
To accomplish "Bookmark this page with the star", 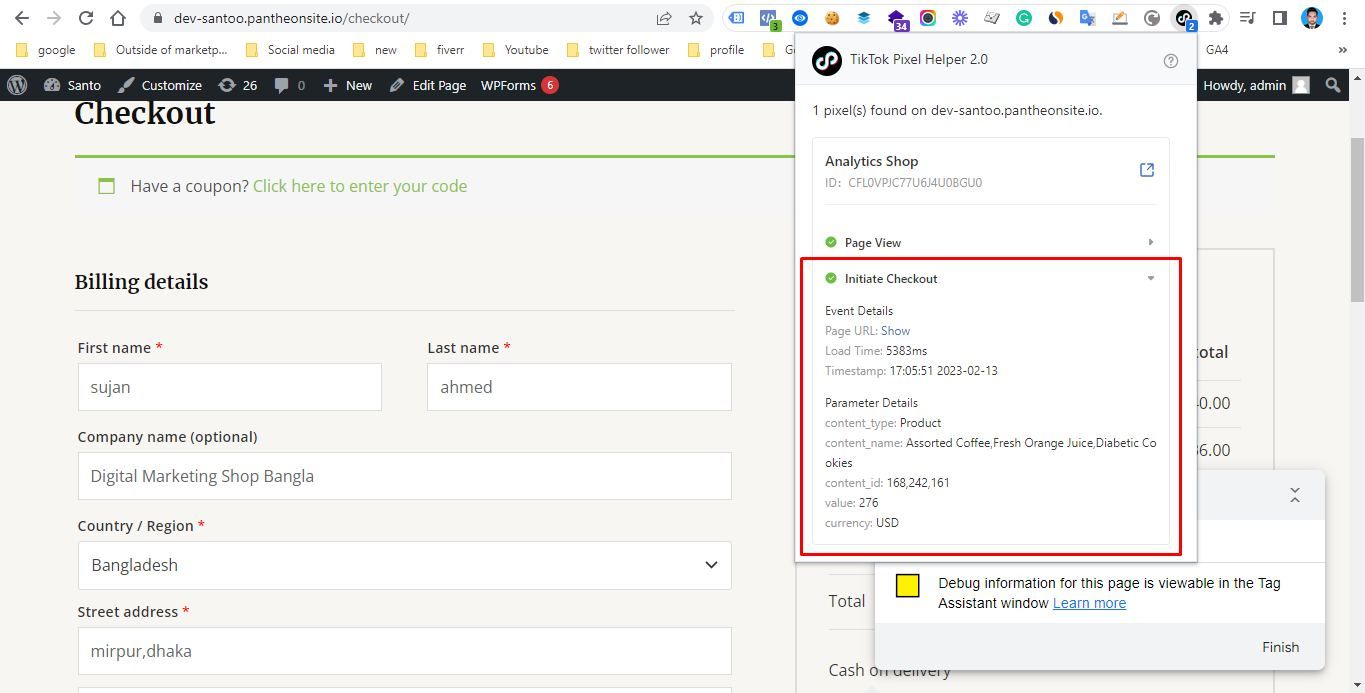I will [x=696, y=18].
